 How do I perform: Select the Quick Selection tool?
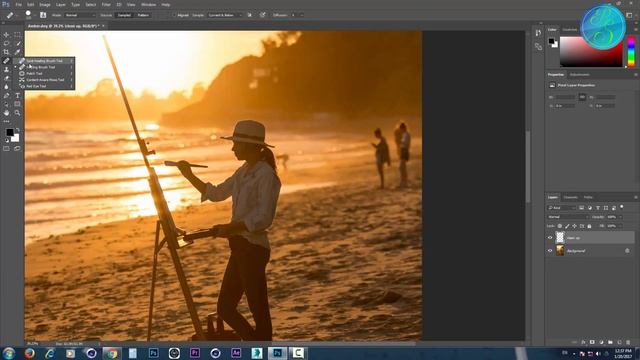(17, 43)
